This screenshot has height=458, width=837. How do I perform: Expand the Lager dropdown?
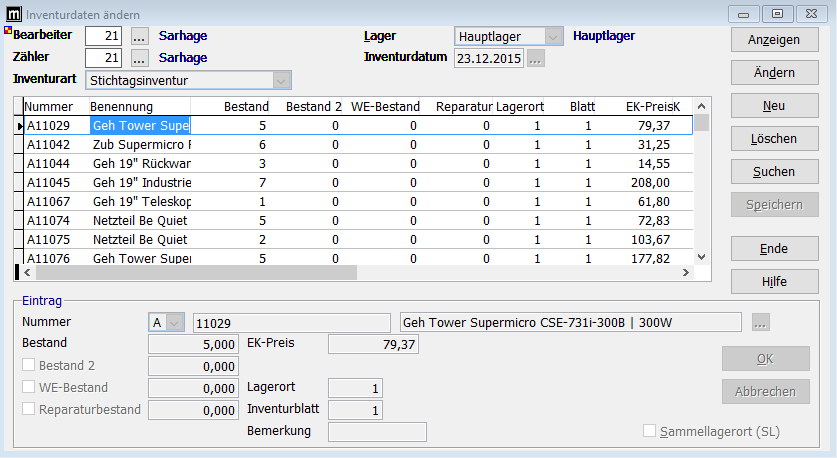click(x=553, y=36)
